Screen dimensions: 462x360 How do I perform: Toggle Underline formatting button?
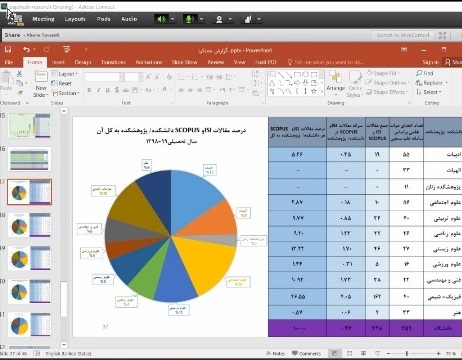[x=107, y=90]
